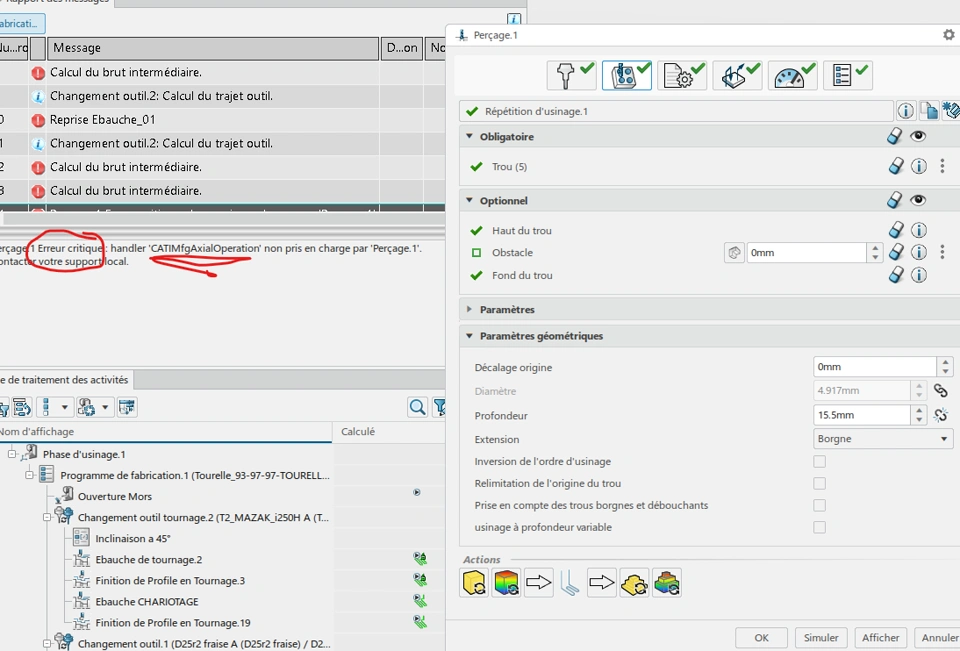Click the link icon beside Diamètre

pos(941,390)
